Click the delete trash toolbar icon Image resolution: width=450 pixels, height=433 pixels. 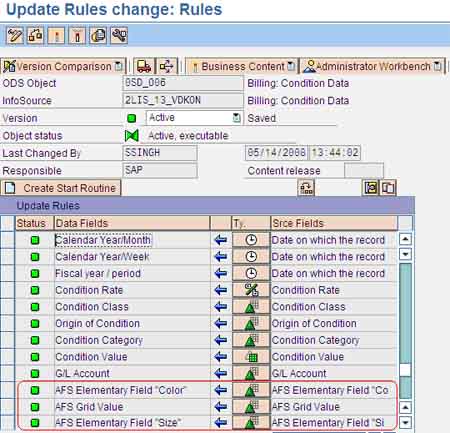(x=77, y=35)
